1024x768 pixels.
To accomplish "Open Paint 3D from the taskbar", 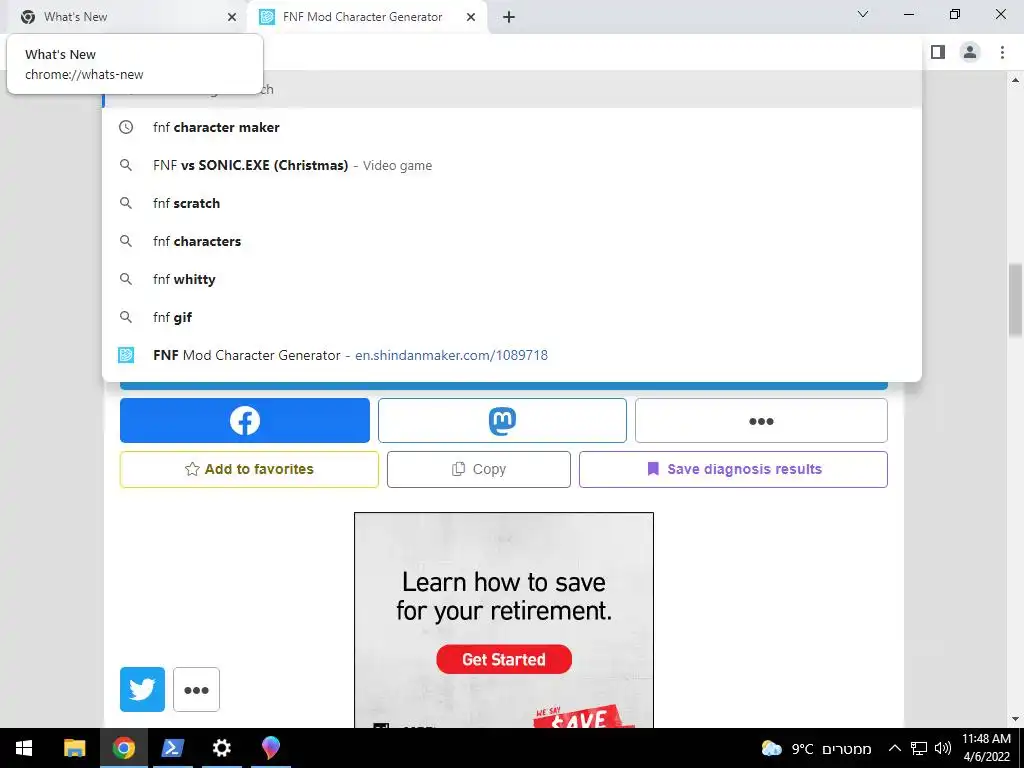I will [x=270, y=748].
